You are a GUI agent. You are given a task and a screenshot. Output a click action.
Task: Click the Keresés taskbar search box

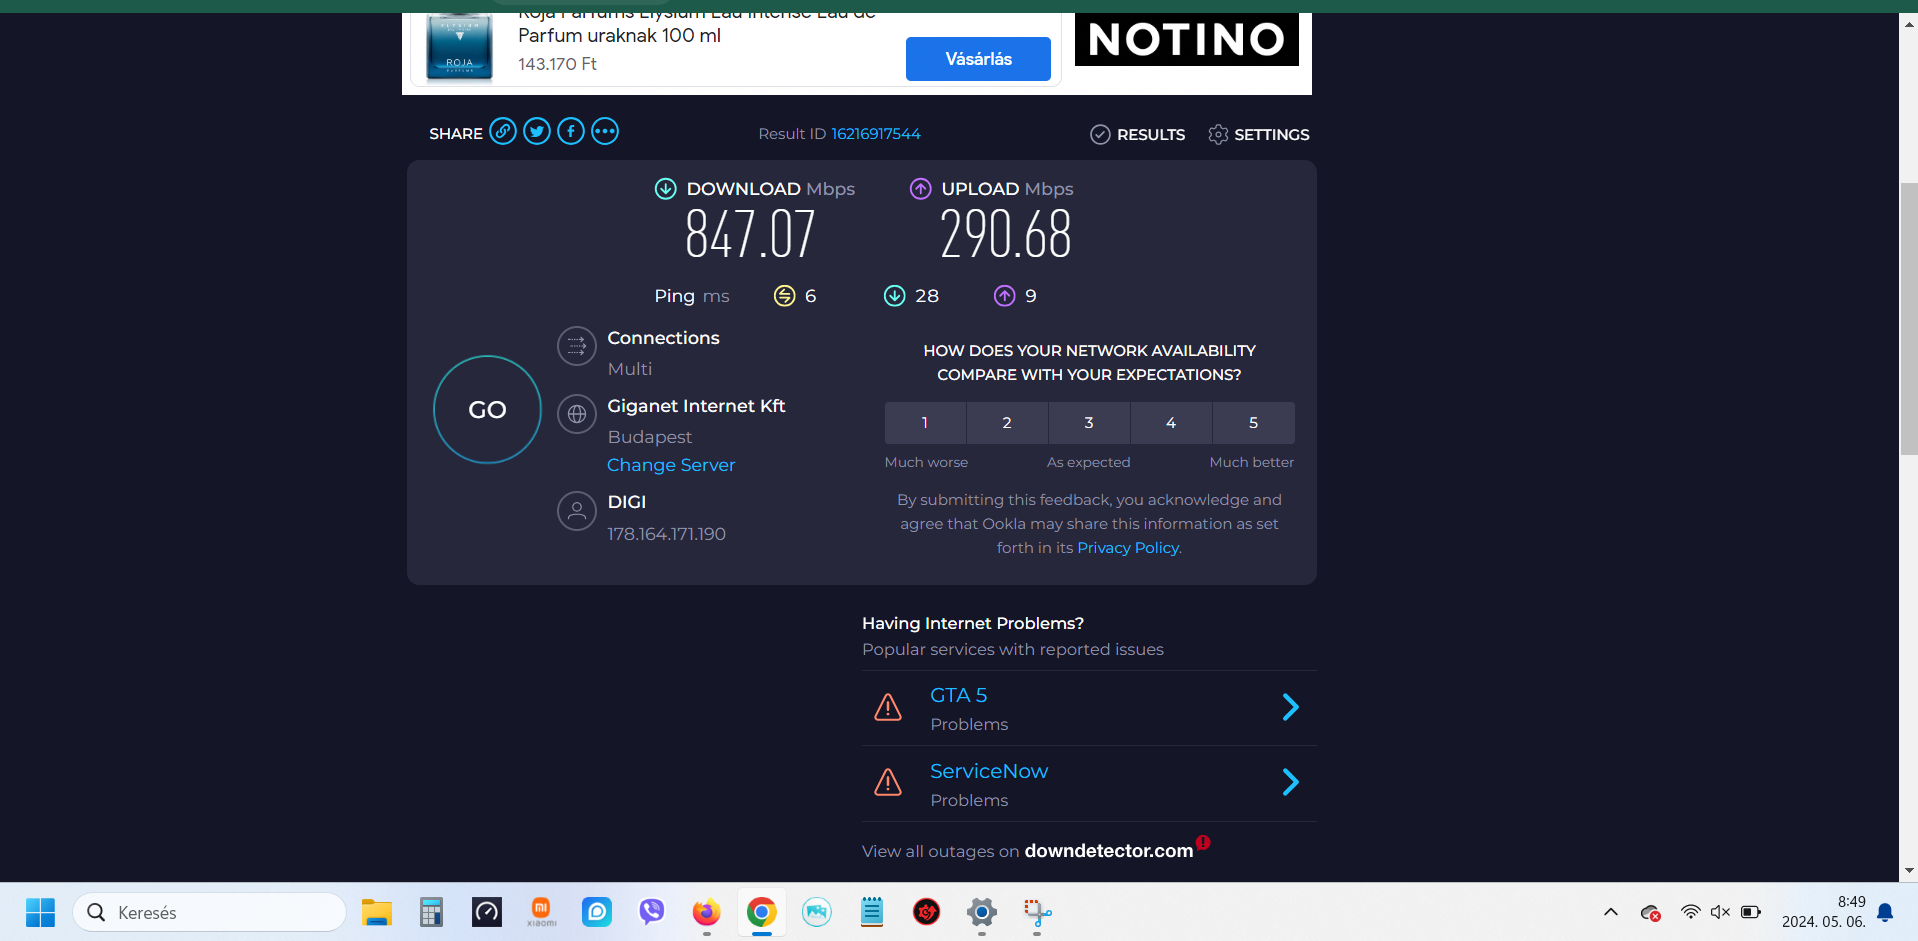coord(210,912)
